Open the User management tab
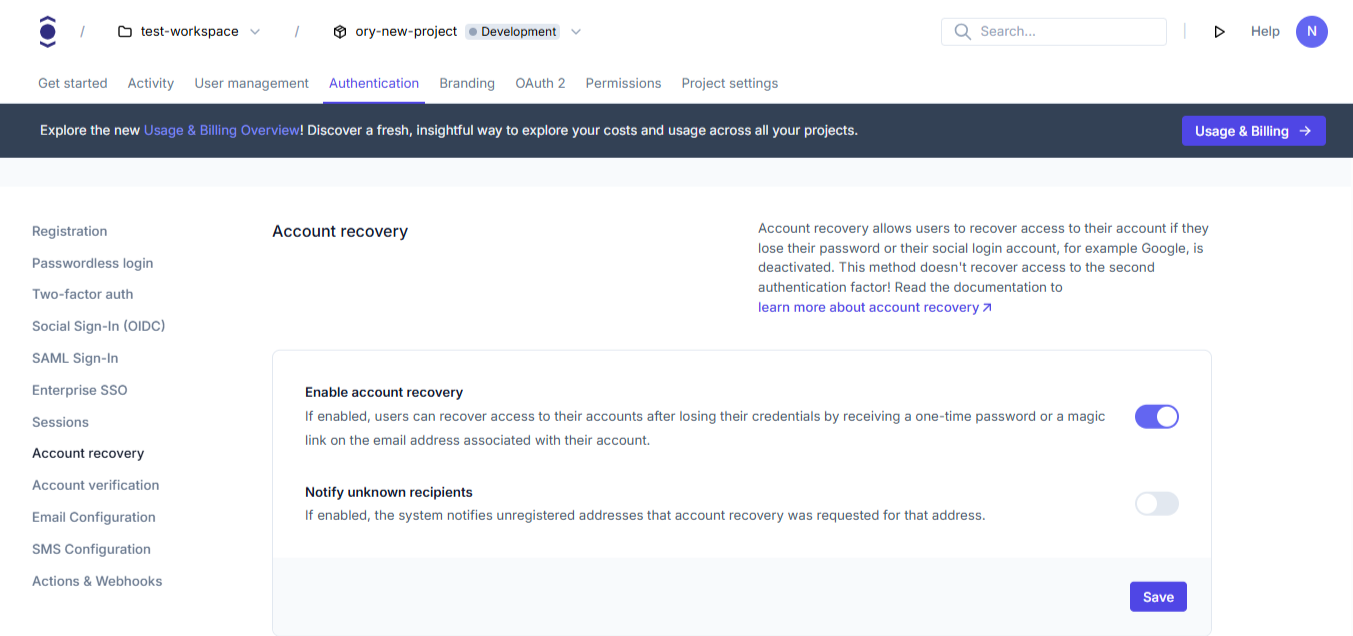Image resolution: width=1353 pixels, height=636 pixels. (x=251, y=83)
